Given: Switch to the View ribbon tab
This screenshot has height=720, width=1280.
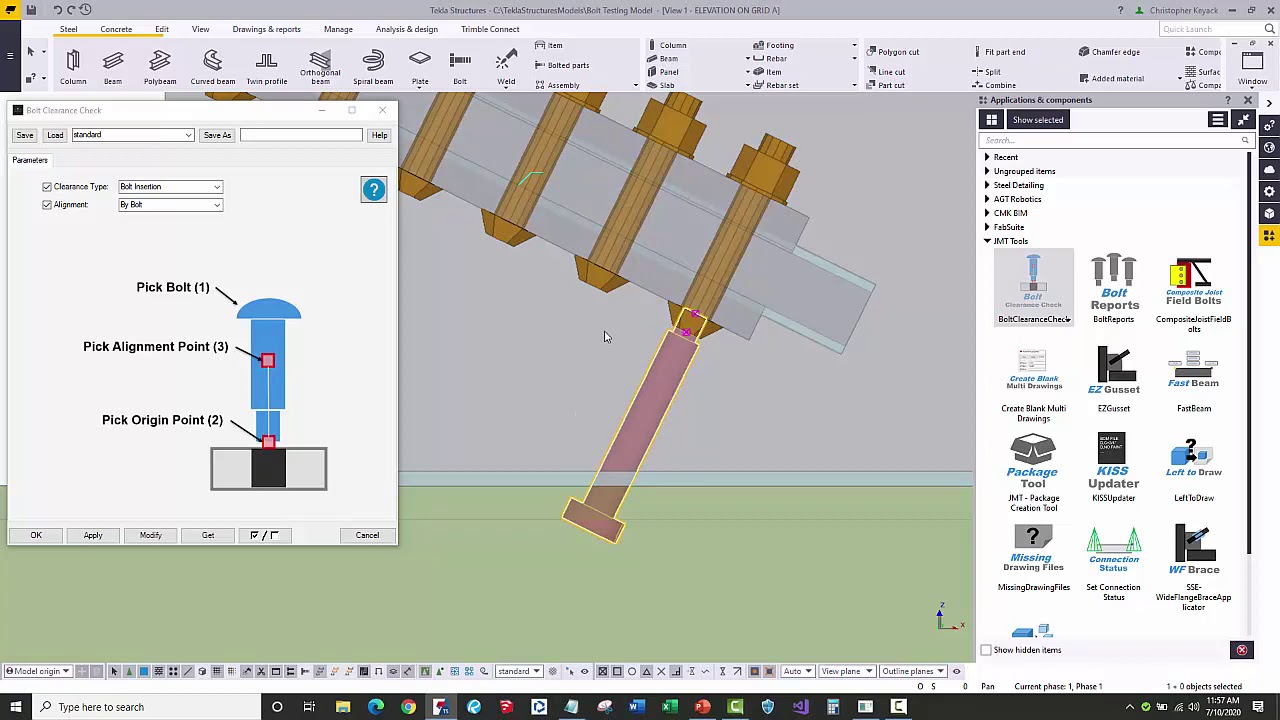Looking at the screenshot, I should pos(201,29).
